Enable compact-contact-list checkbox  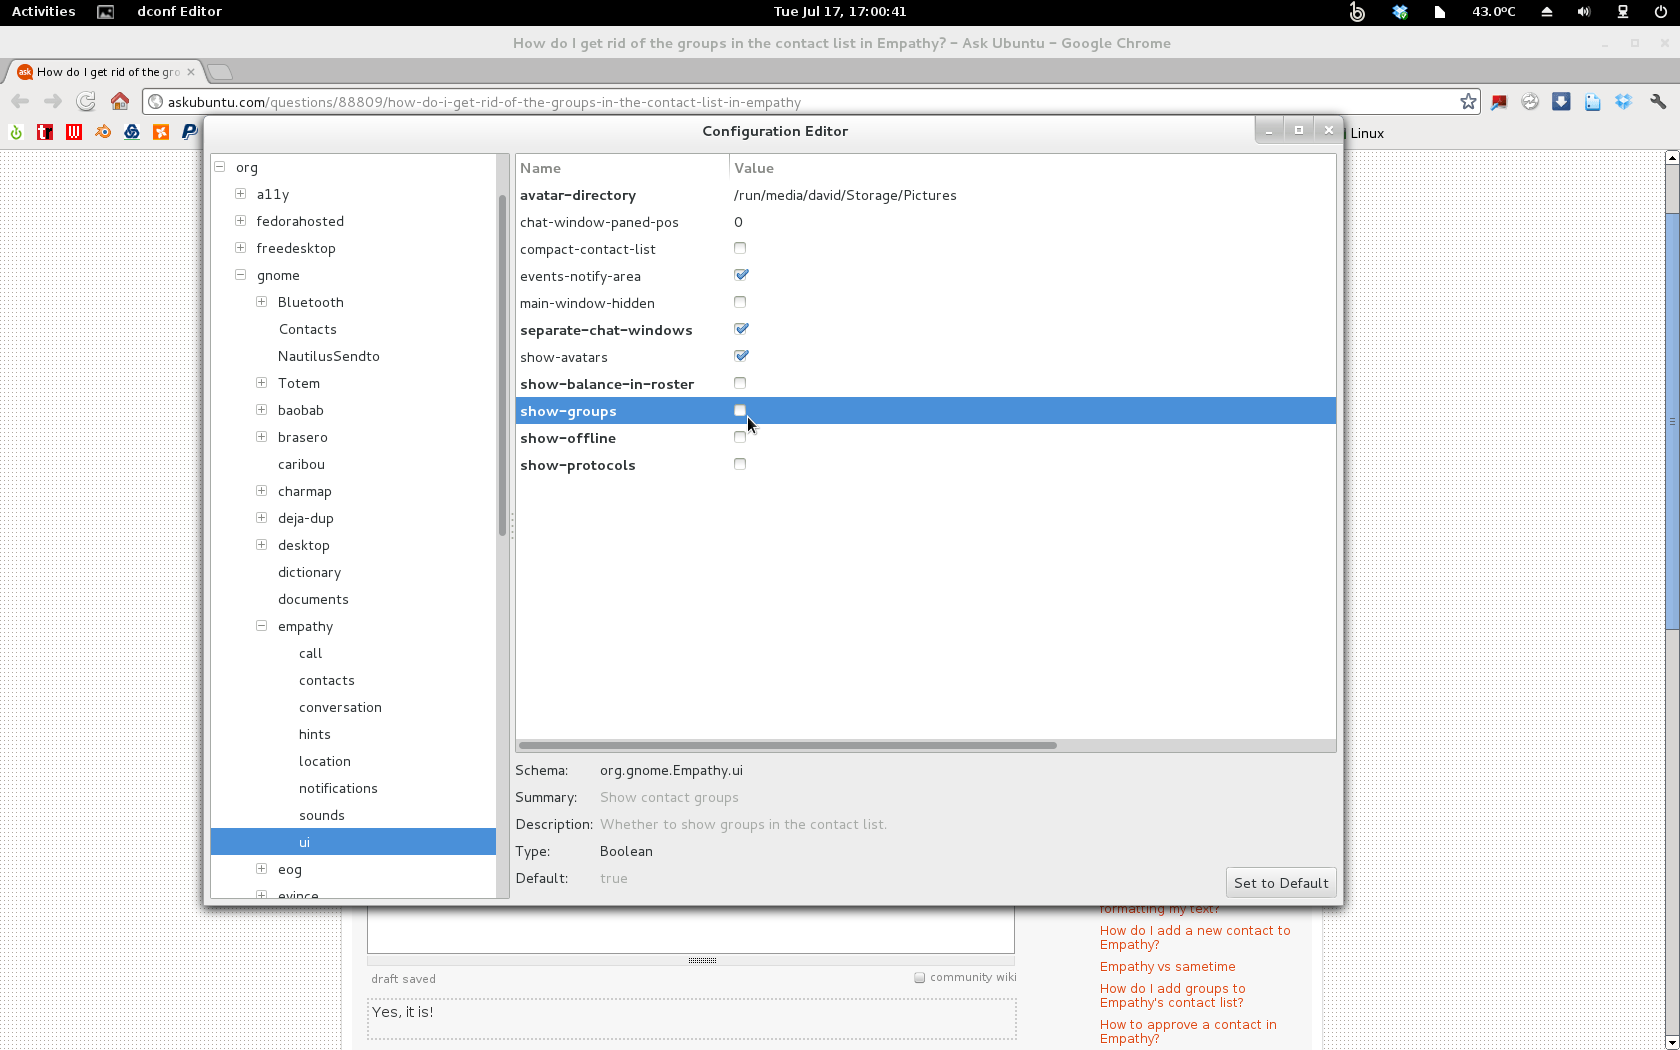[x=740, y=248]
